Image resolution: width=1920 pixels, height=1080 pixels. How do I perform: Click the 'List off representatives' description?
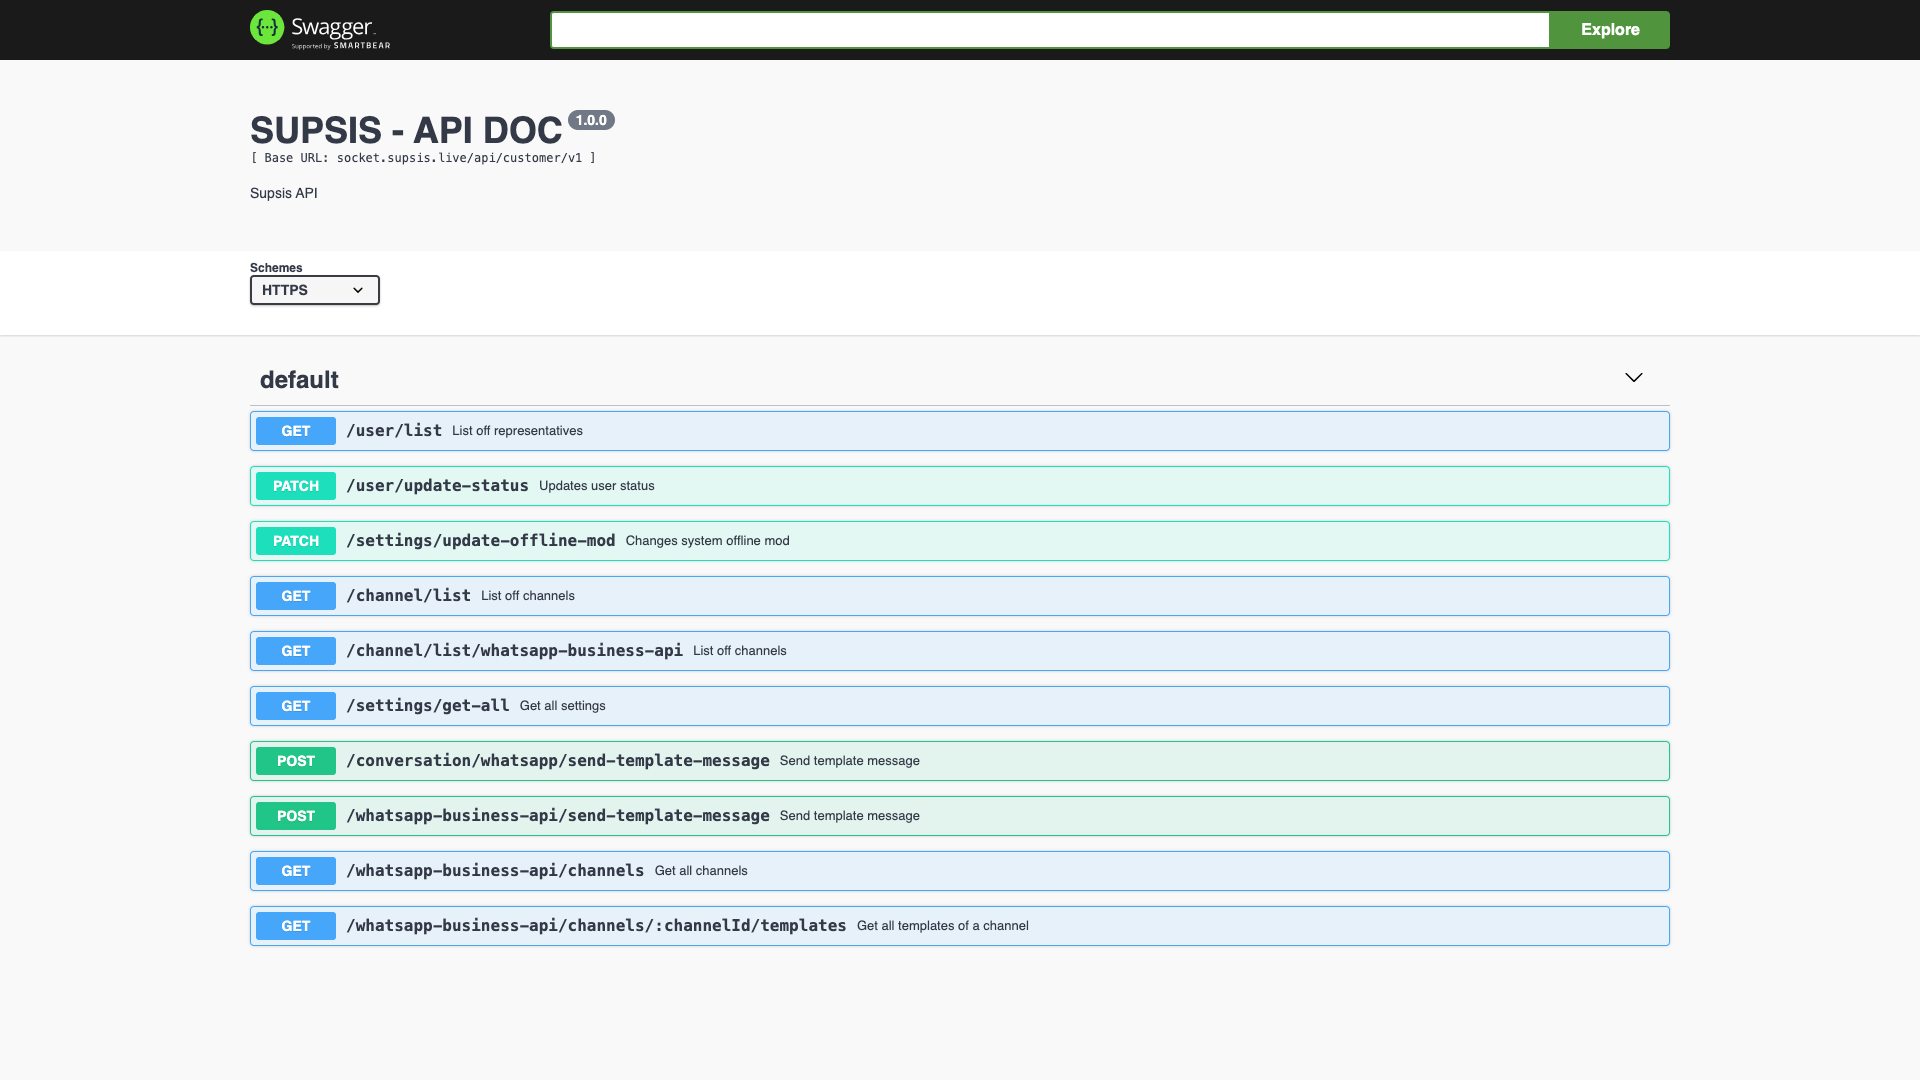pos(517,431)
